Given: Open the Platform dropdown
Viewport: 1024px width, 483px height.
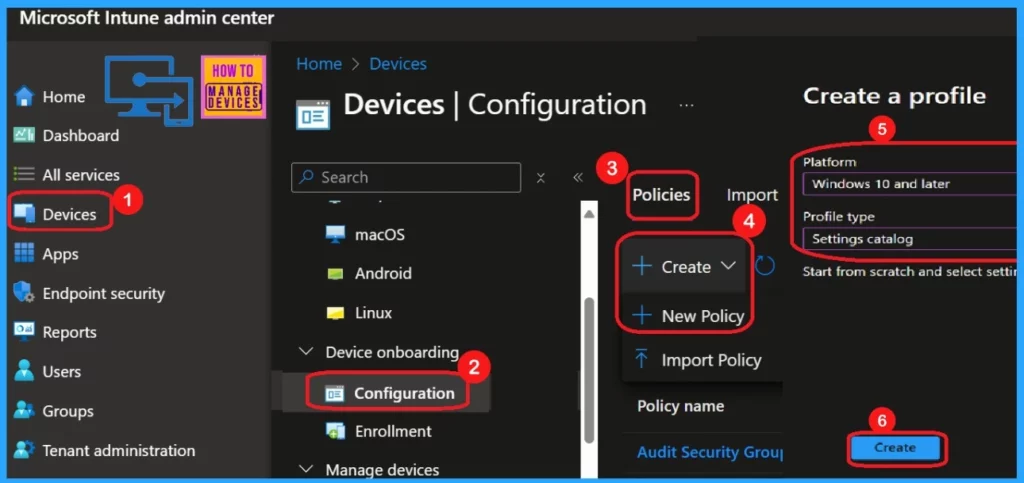Looking at the screenshot, I should coord(908,184).
